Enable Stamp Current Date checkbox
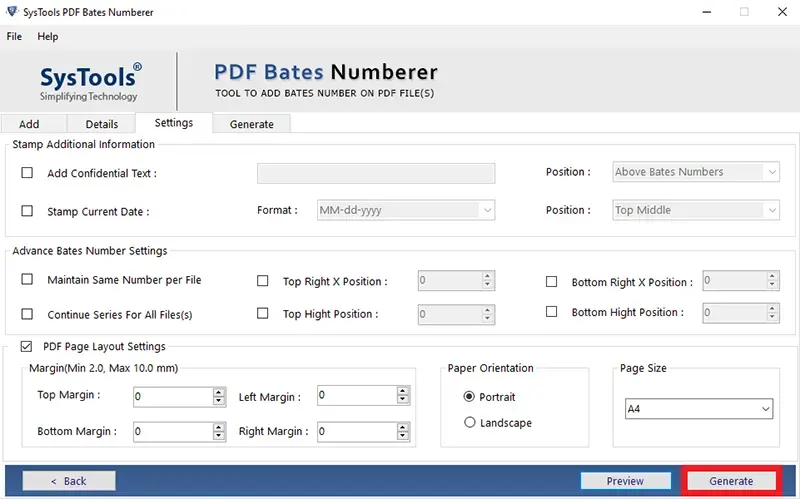 point(27,211)
